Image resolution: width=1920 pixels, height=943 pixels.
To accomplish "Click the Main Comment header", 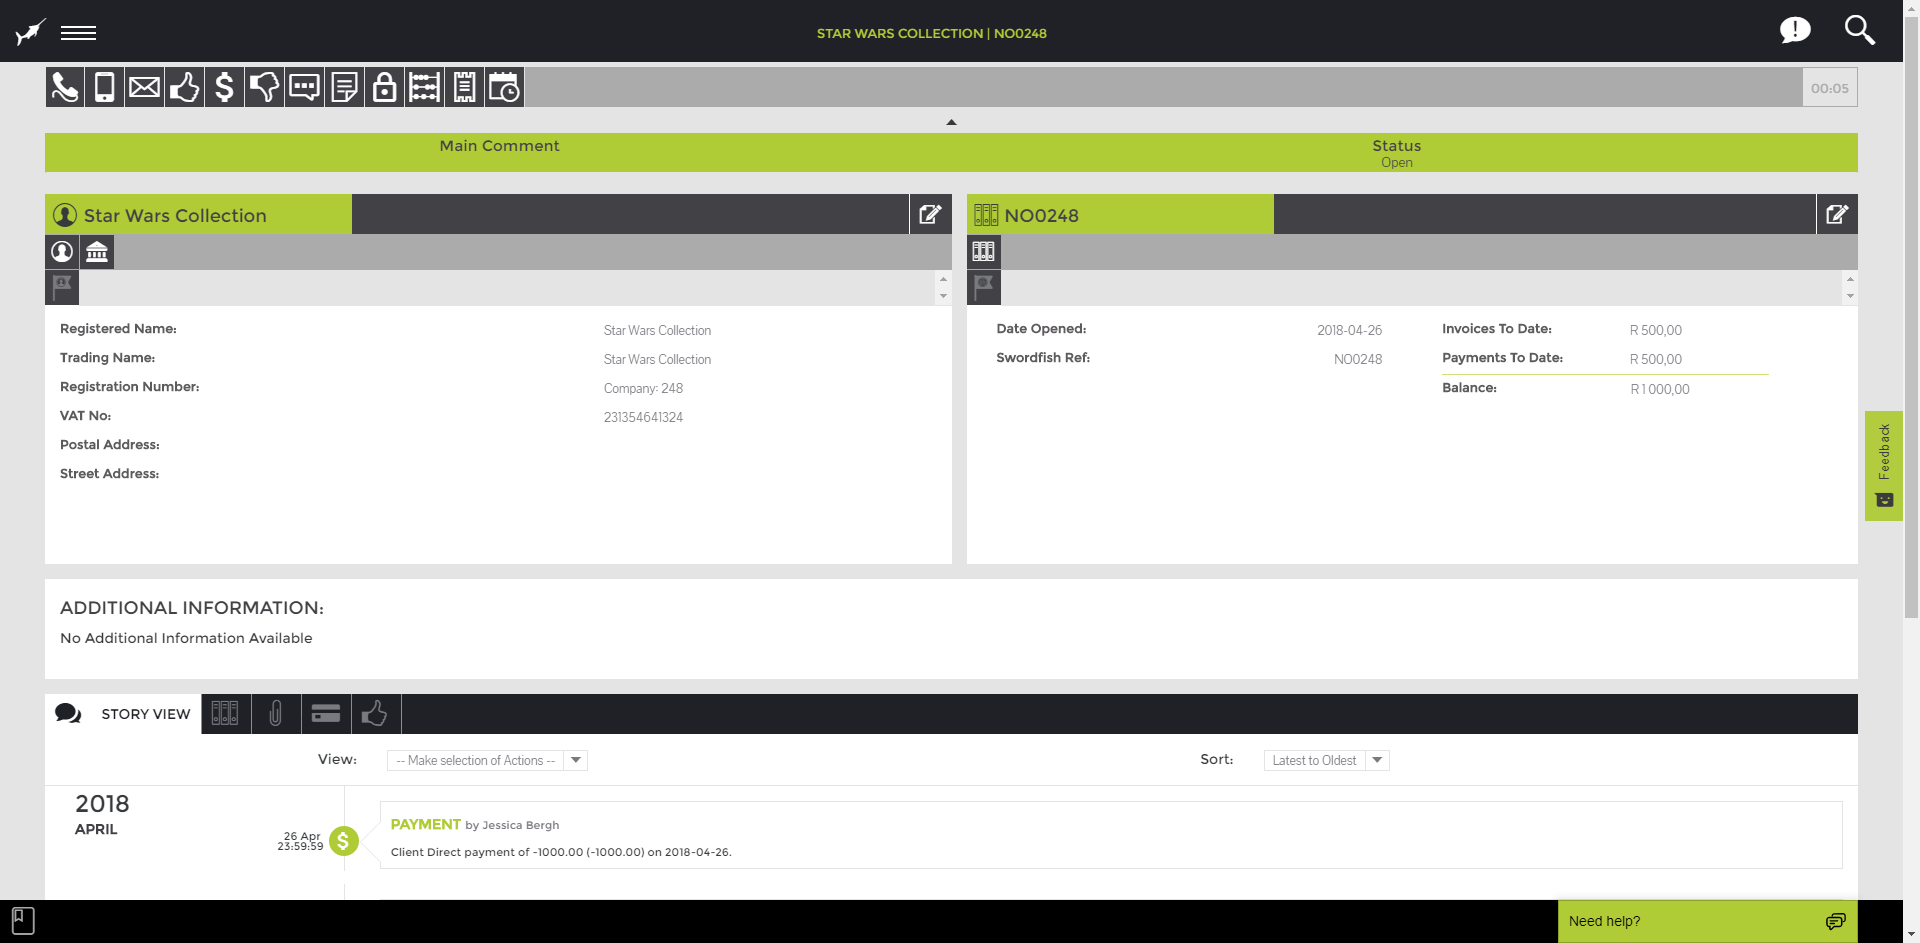I will (x=499, y=146).
